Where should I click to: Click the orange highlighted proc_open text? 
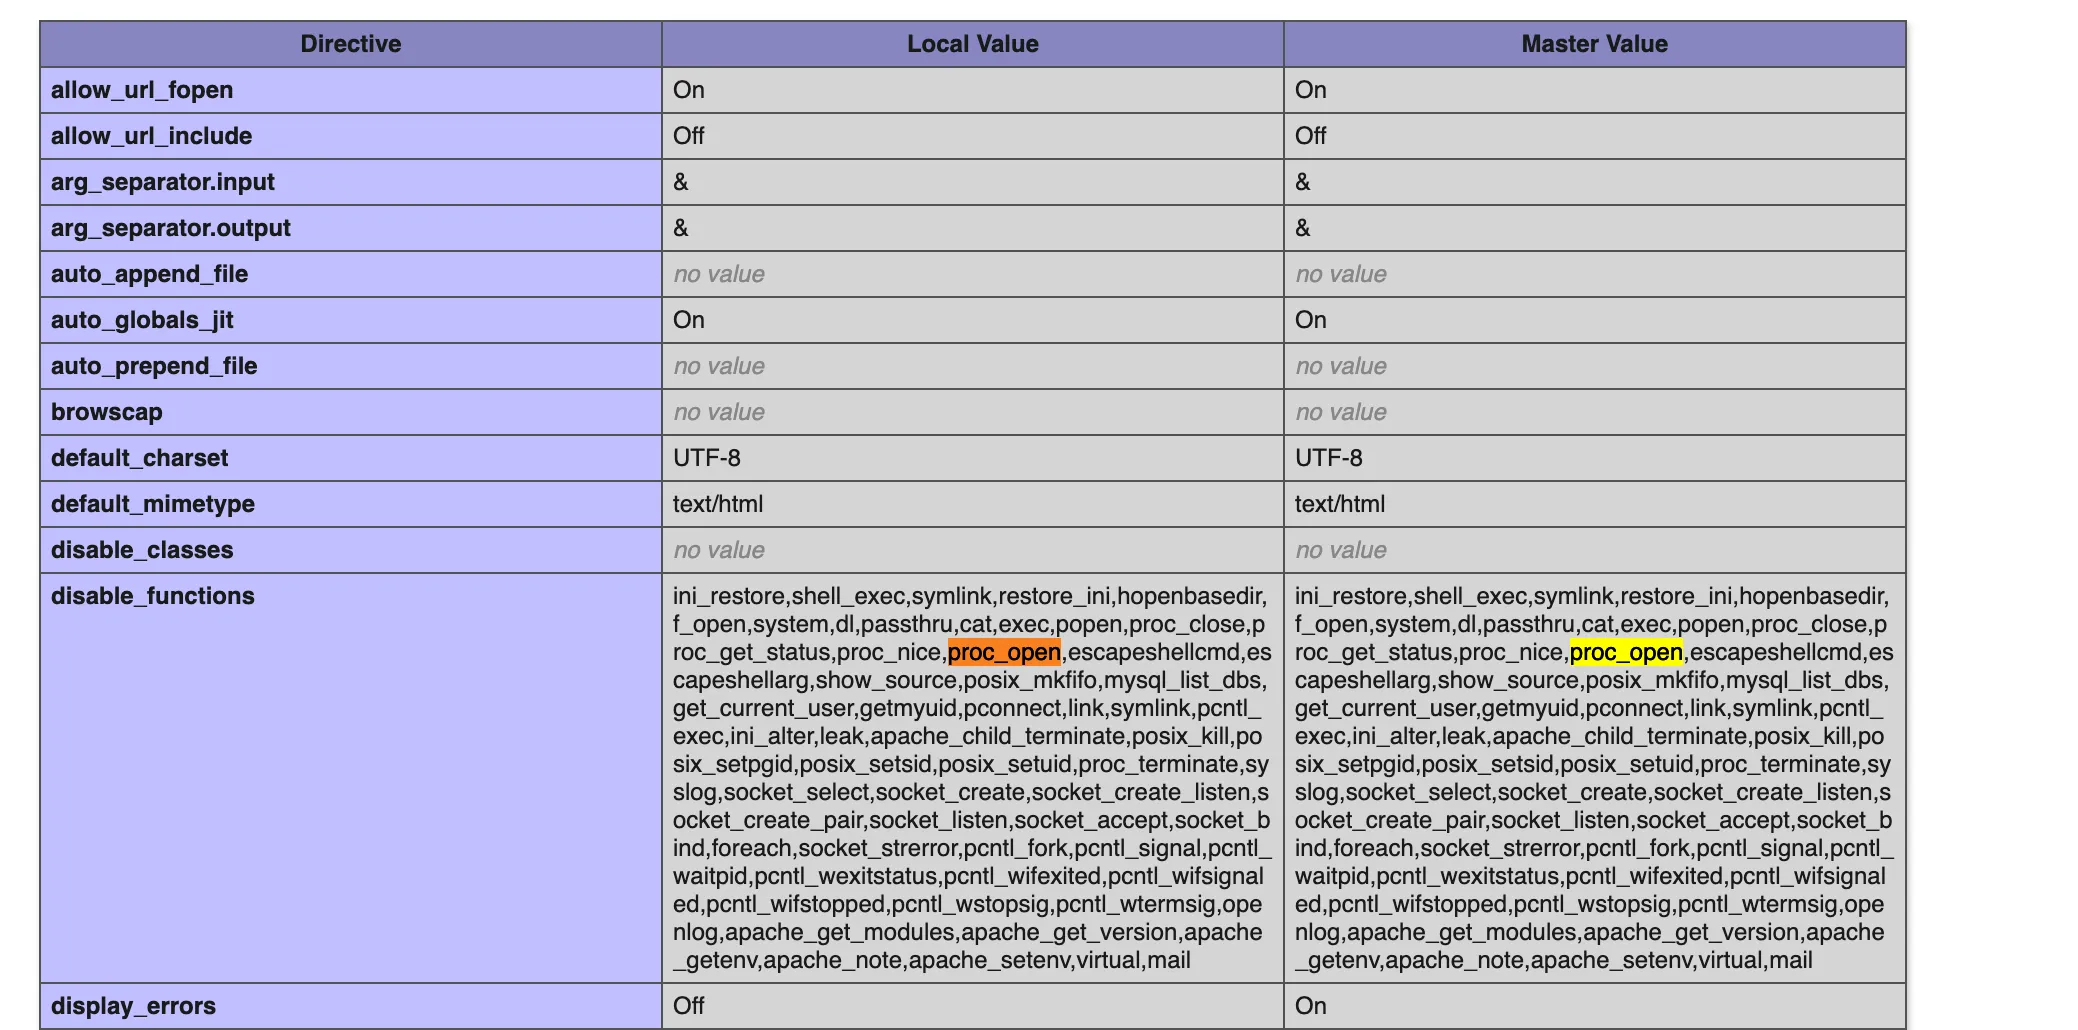click(1004, 652)
